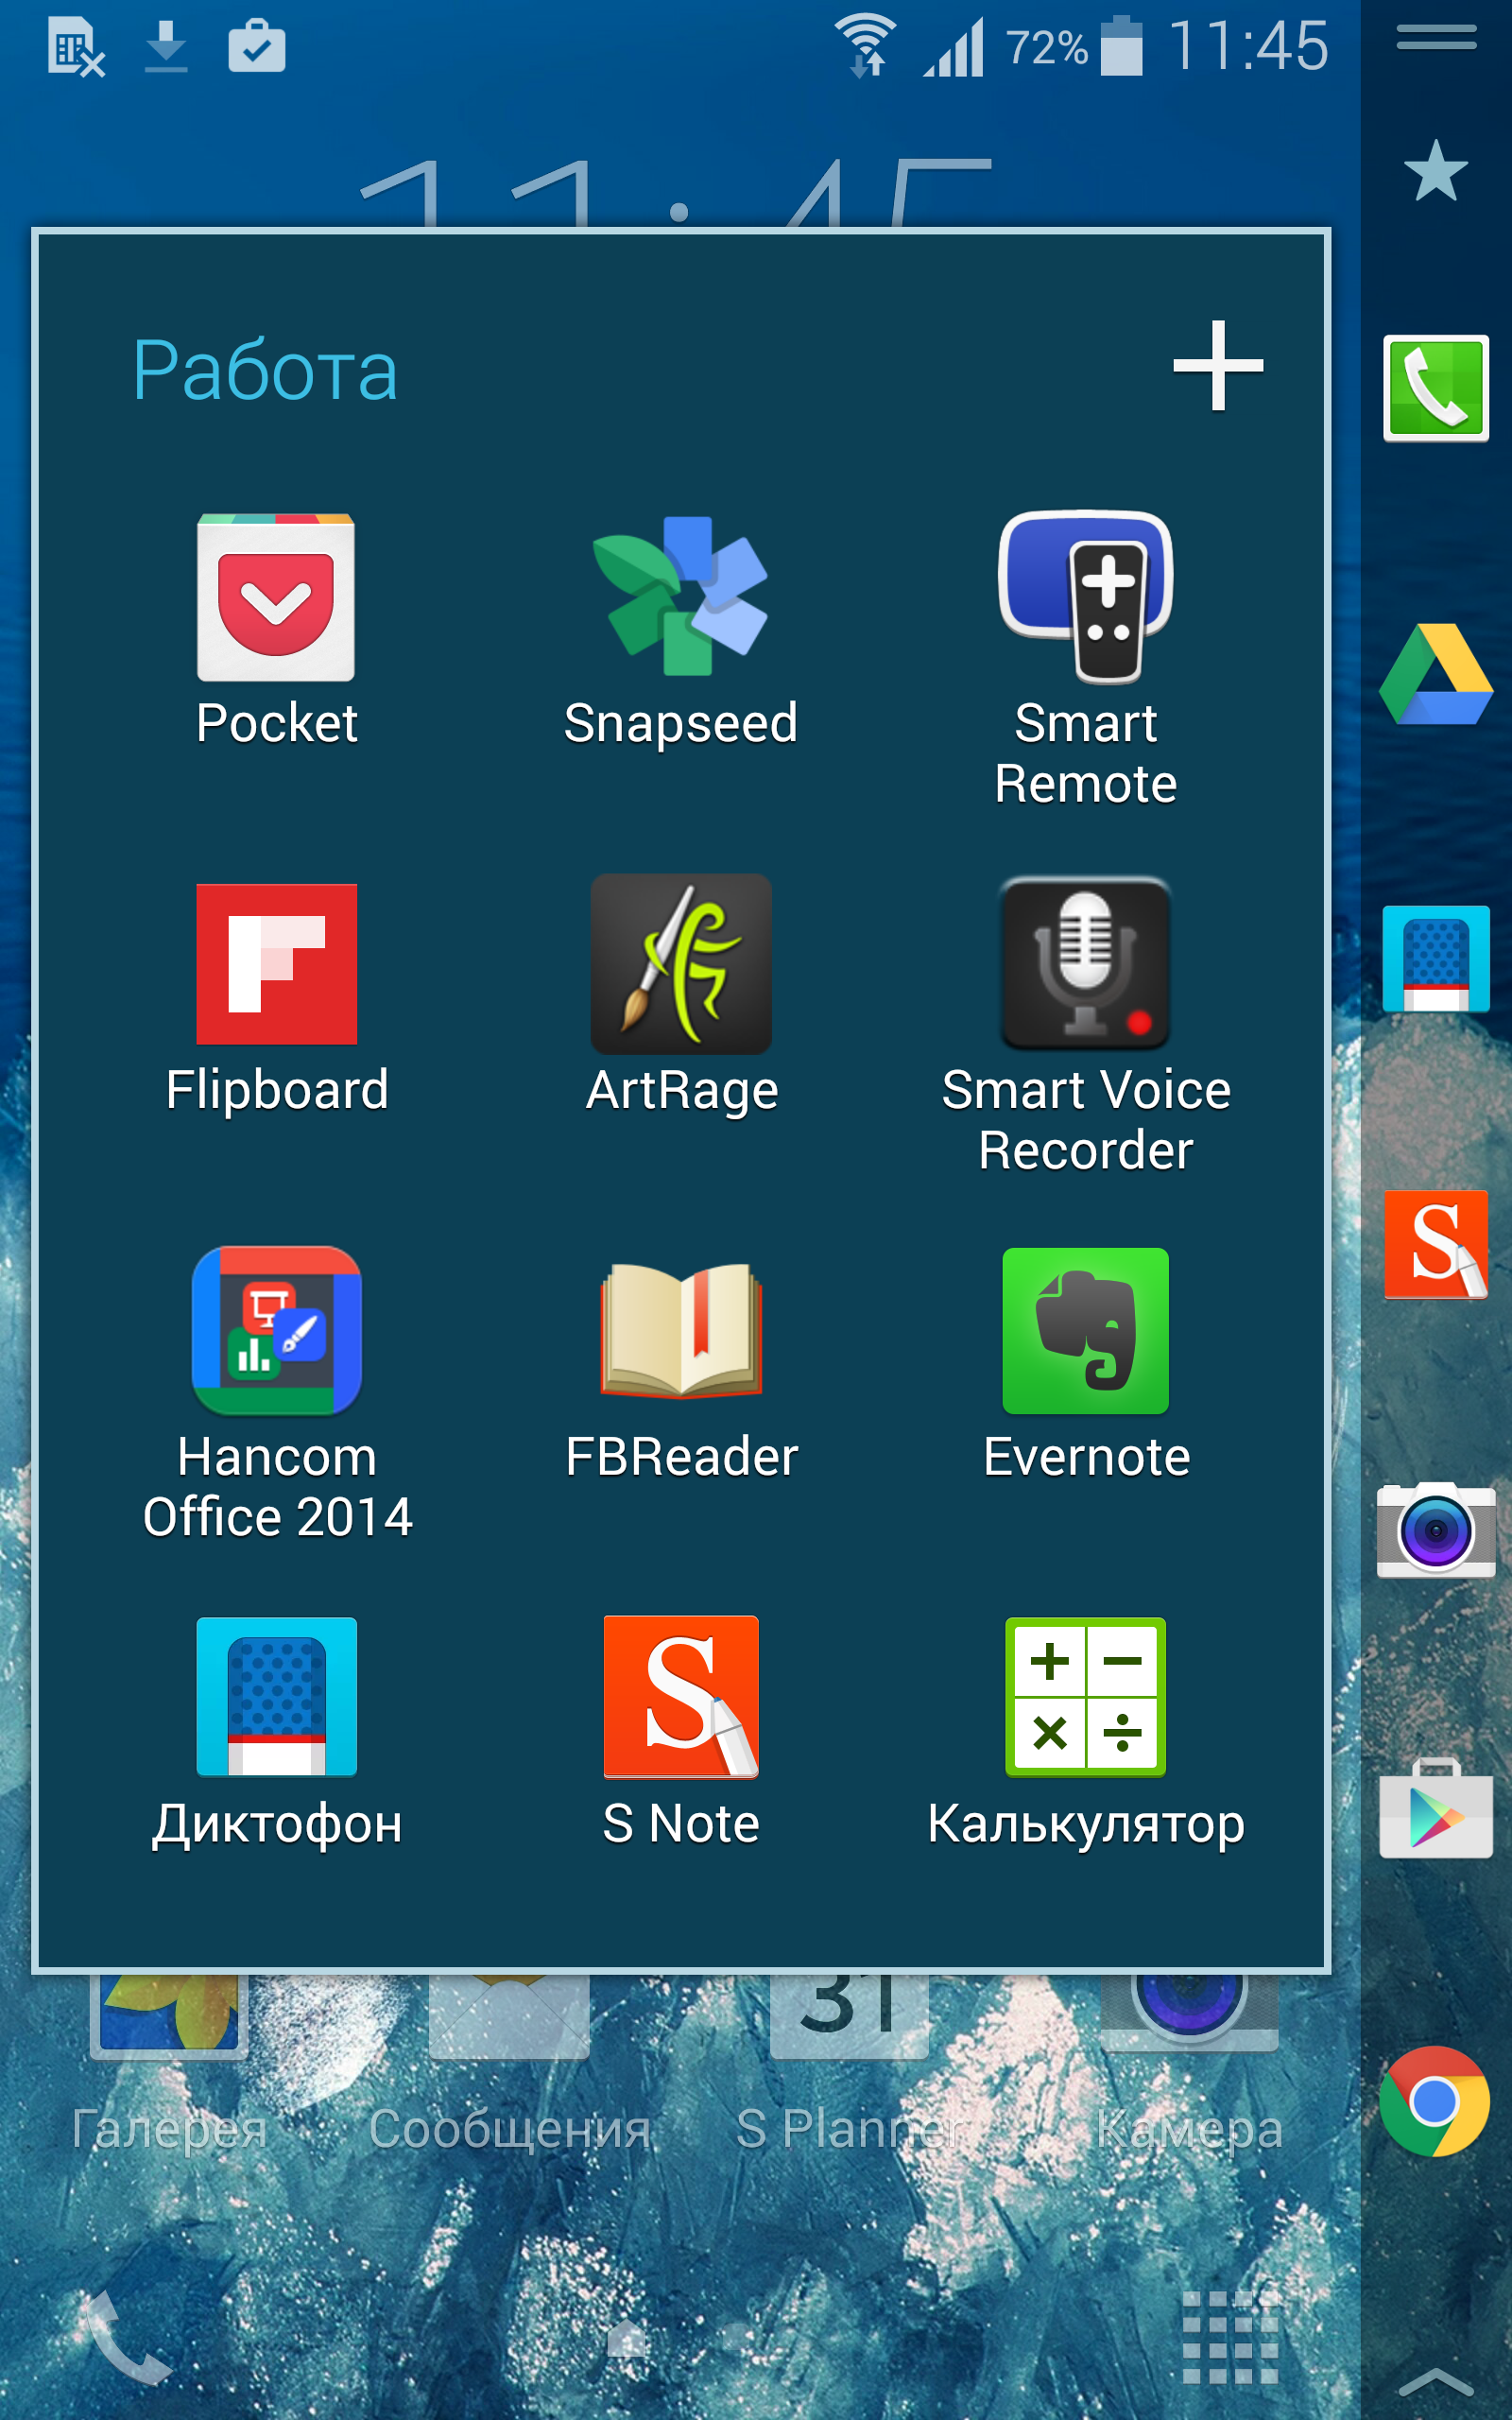
Task: Tap the battery 72% indicator
Action: pyautogui.click(x=1075, y=46)
